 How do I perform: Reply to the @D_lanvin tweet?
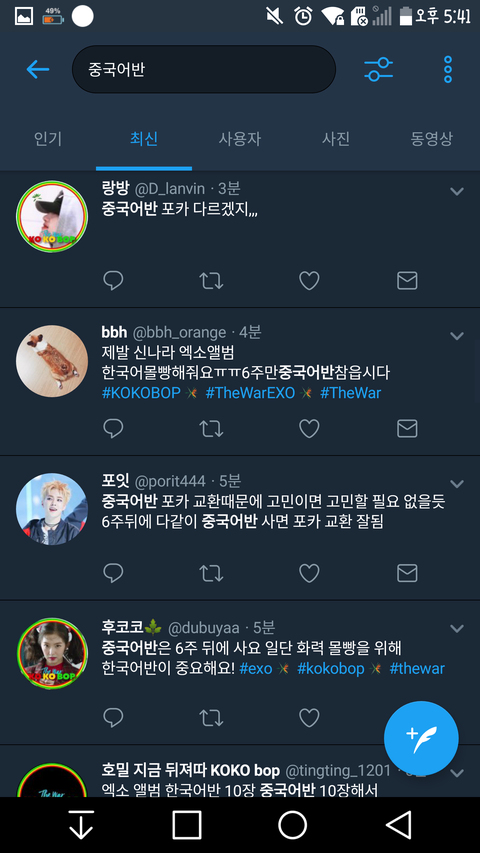(113, 281)
